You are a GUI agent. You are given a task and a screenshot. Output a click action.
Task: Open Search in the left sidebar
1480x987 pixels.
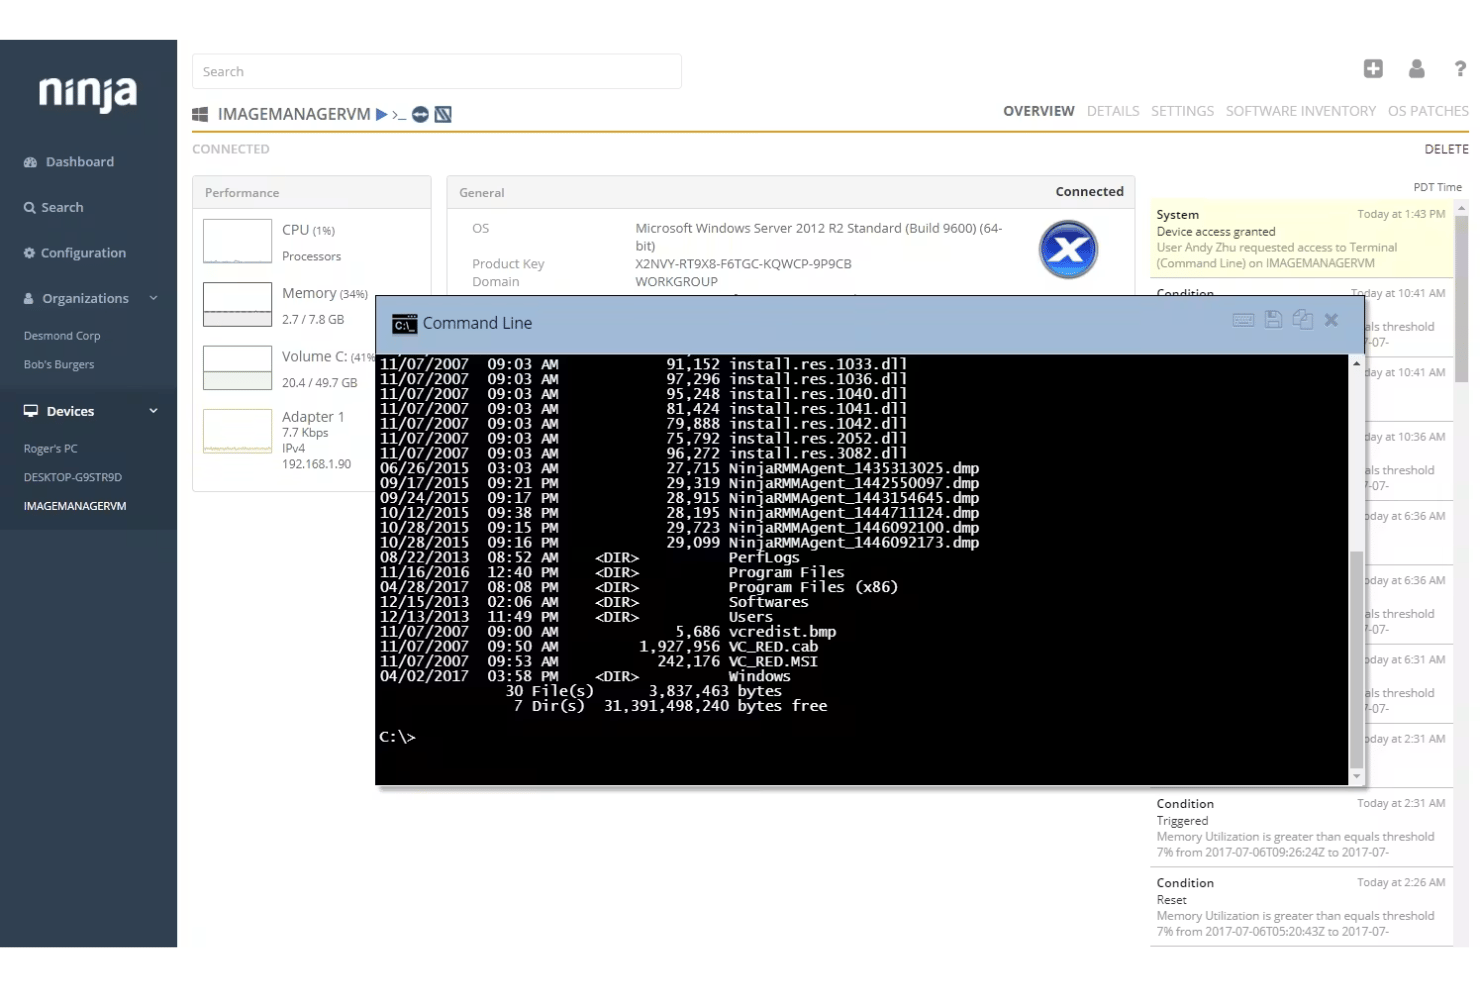tap(53, 207)
